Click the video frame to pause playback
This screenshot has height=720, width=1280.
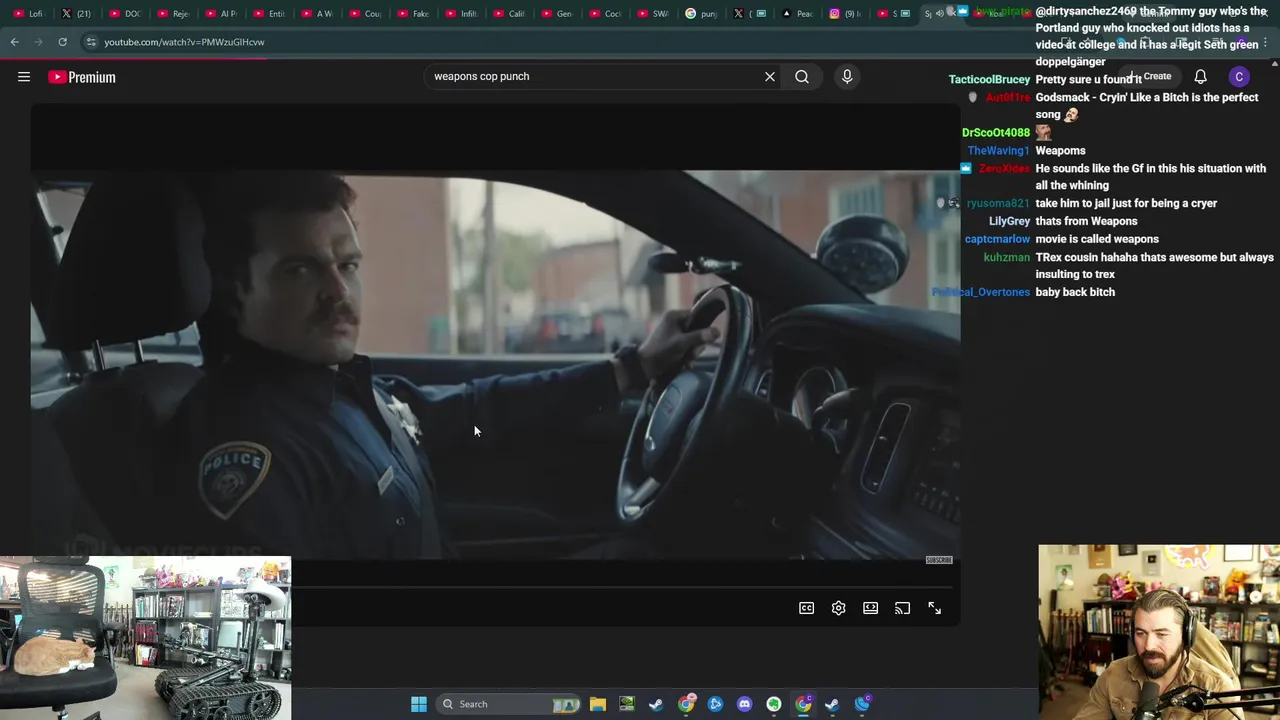(495, 365)
